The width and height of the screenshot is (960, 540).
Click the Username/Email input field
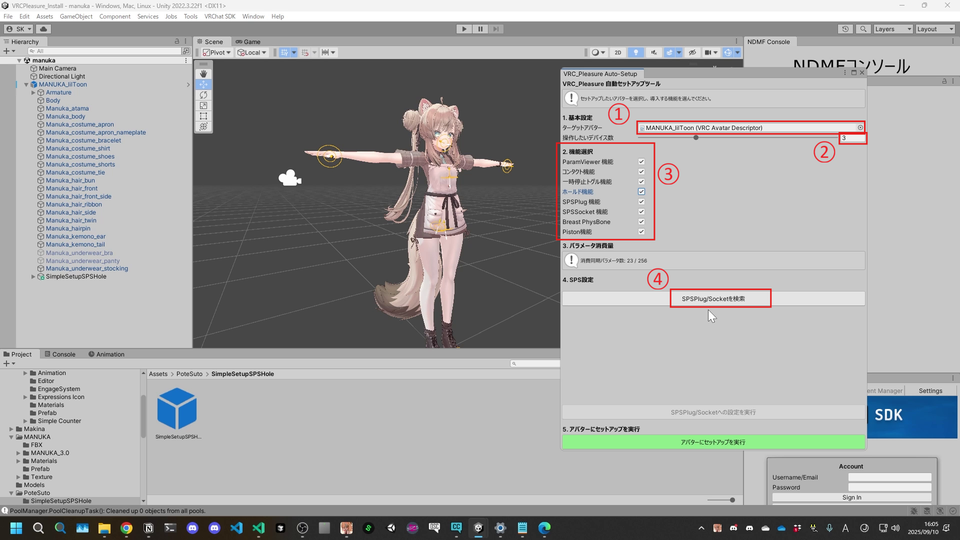point(889,478)
